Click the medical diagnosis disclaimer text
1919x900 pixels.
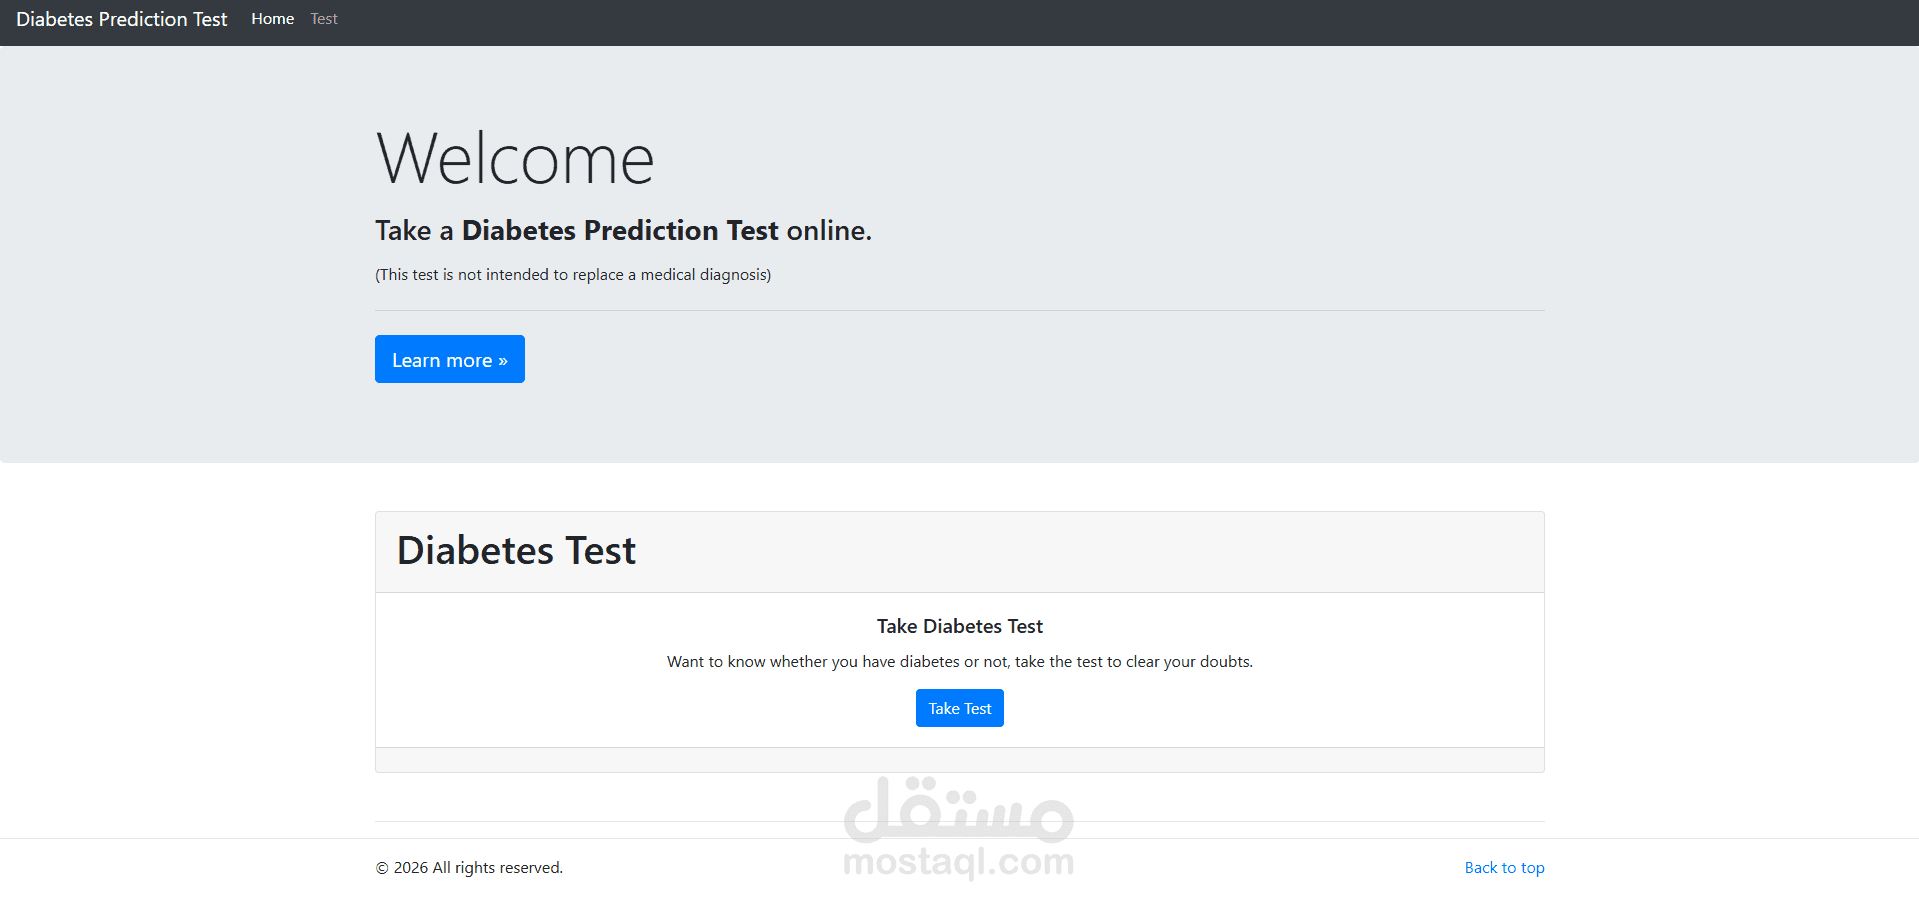click(x=573, y=275)
